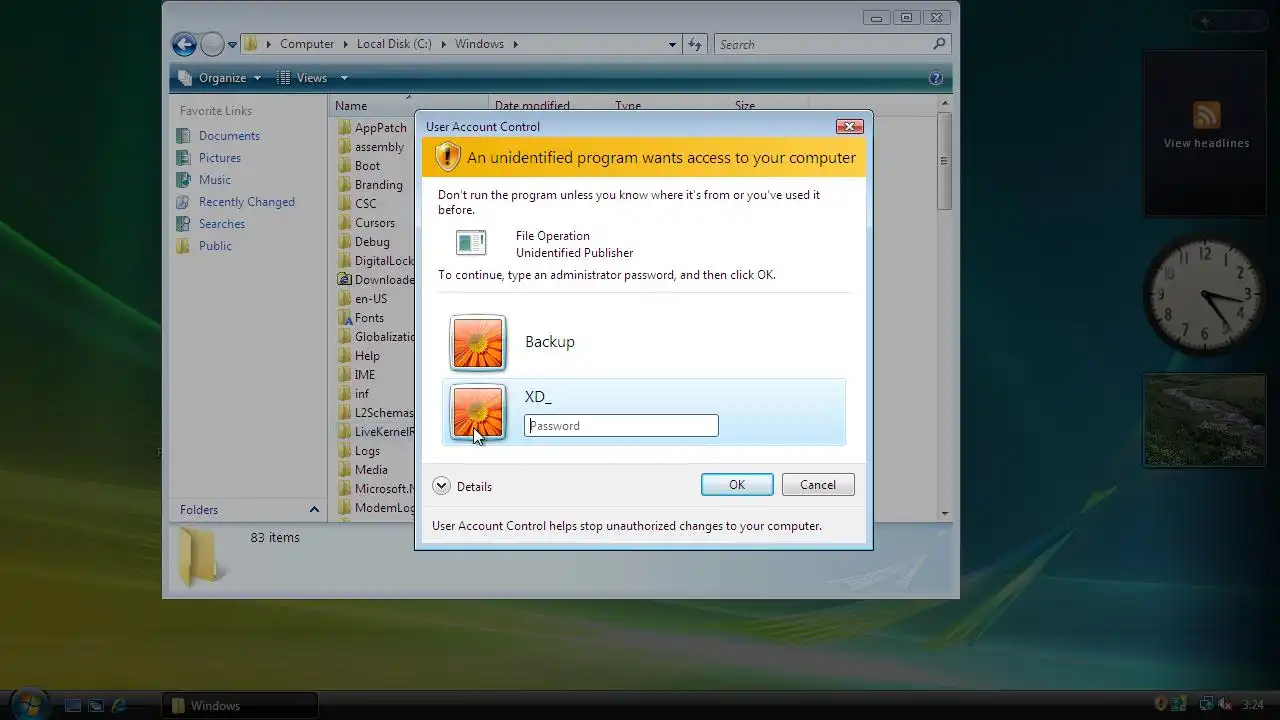Click the scrollbar down arrow in Explorer
The width and height of the screenshot is (1280, 720).
pos(945,513)
